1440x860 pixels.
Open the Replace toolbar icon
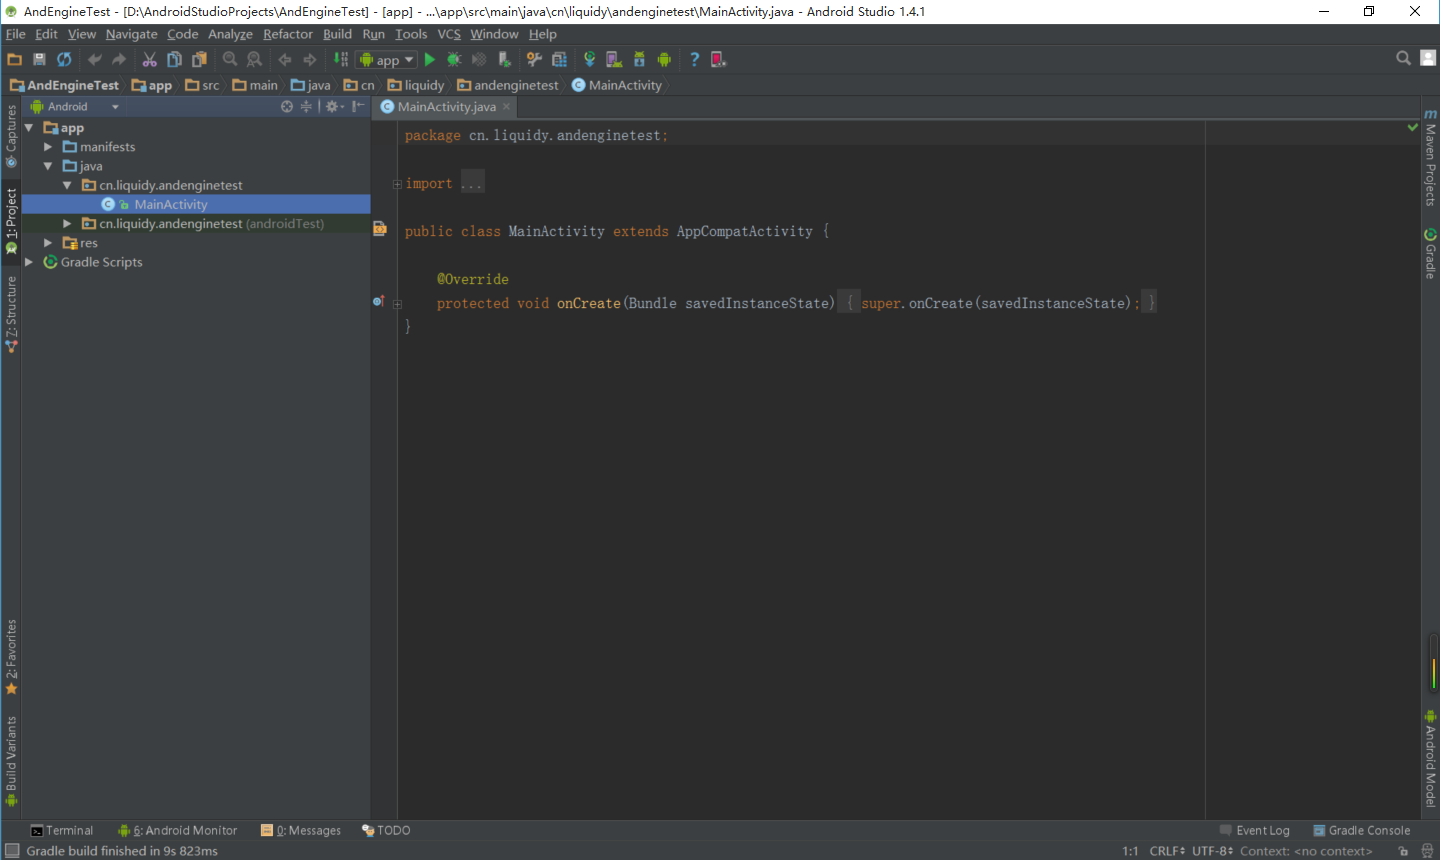(x=254, y=60)
